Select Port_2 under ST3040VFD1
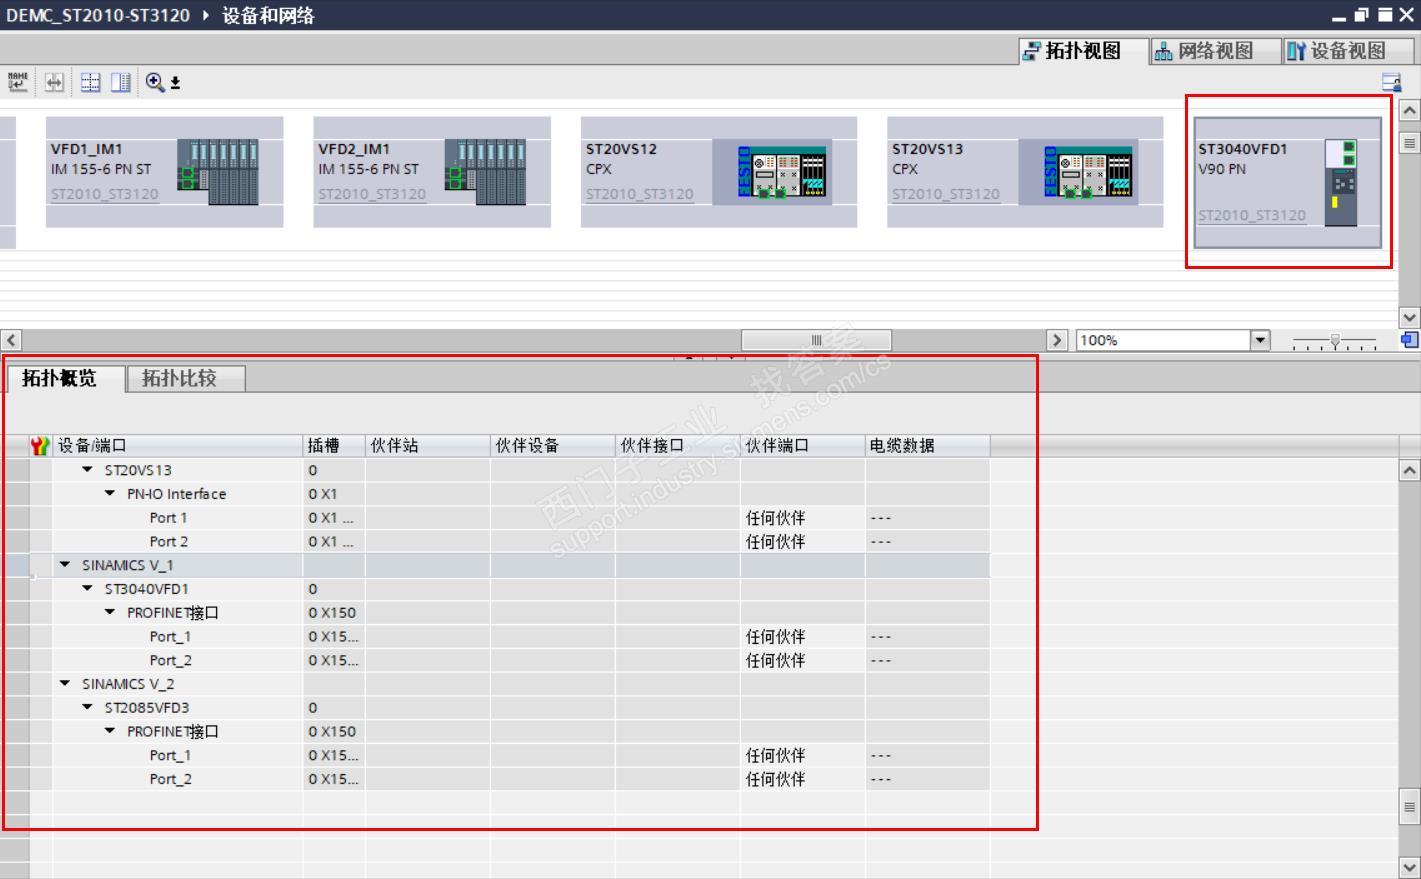The height and width of the screenshot is (879, 1421). [x=170, y=661]
